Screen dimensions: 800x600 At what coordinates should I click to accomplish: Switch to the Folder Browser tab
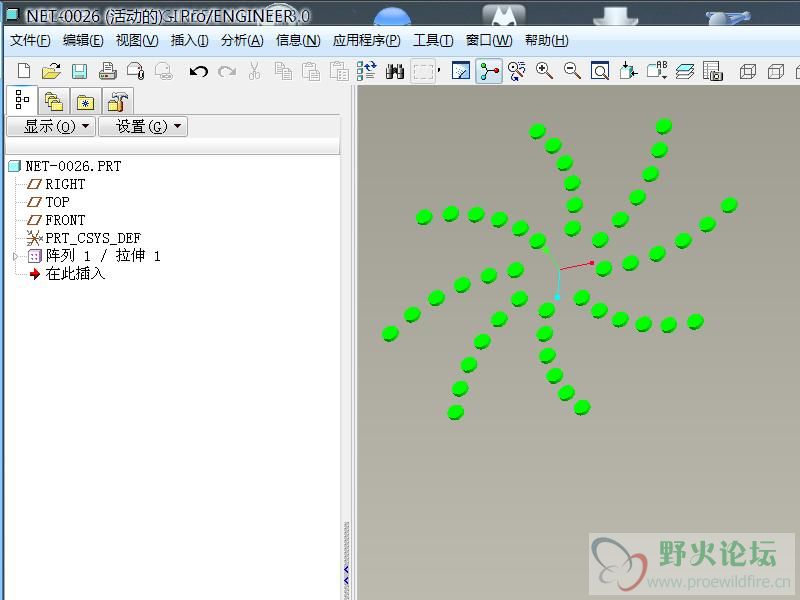click(x=54, y=102)
